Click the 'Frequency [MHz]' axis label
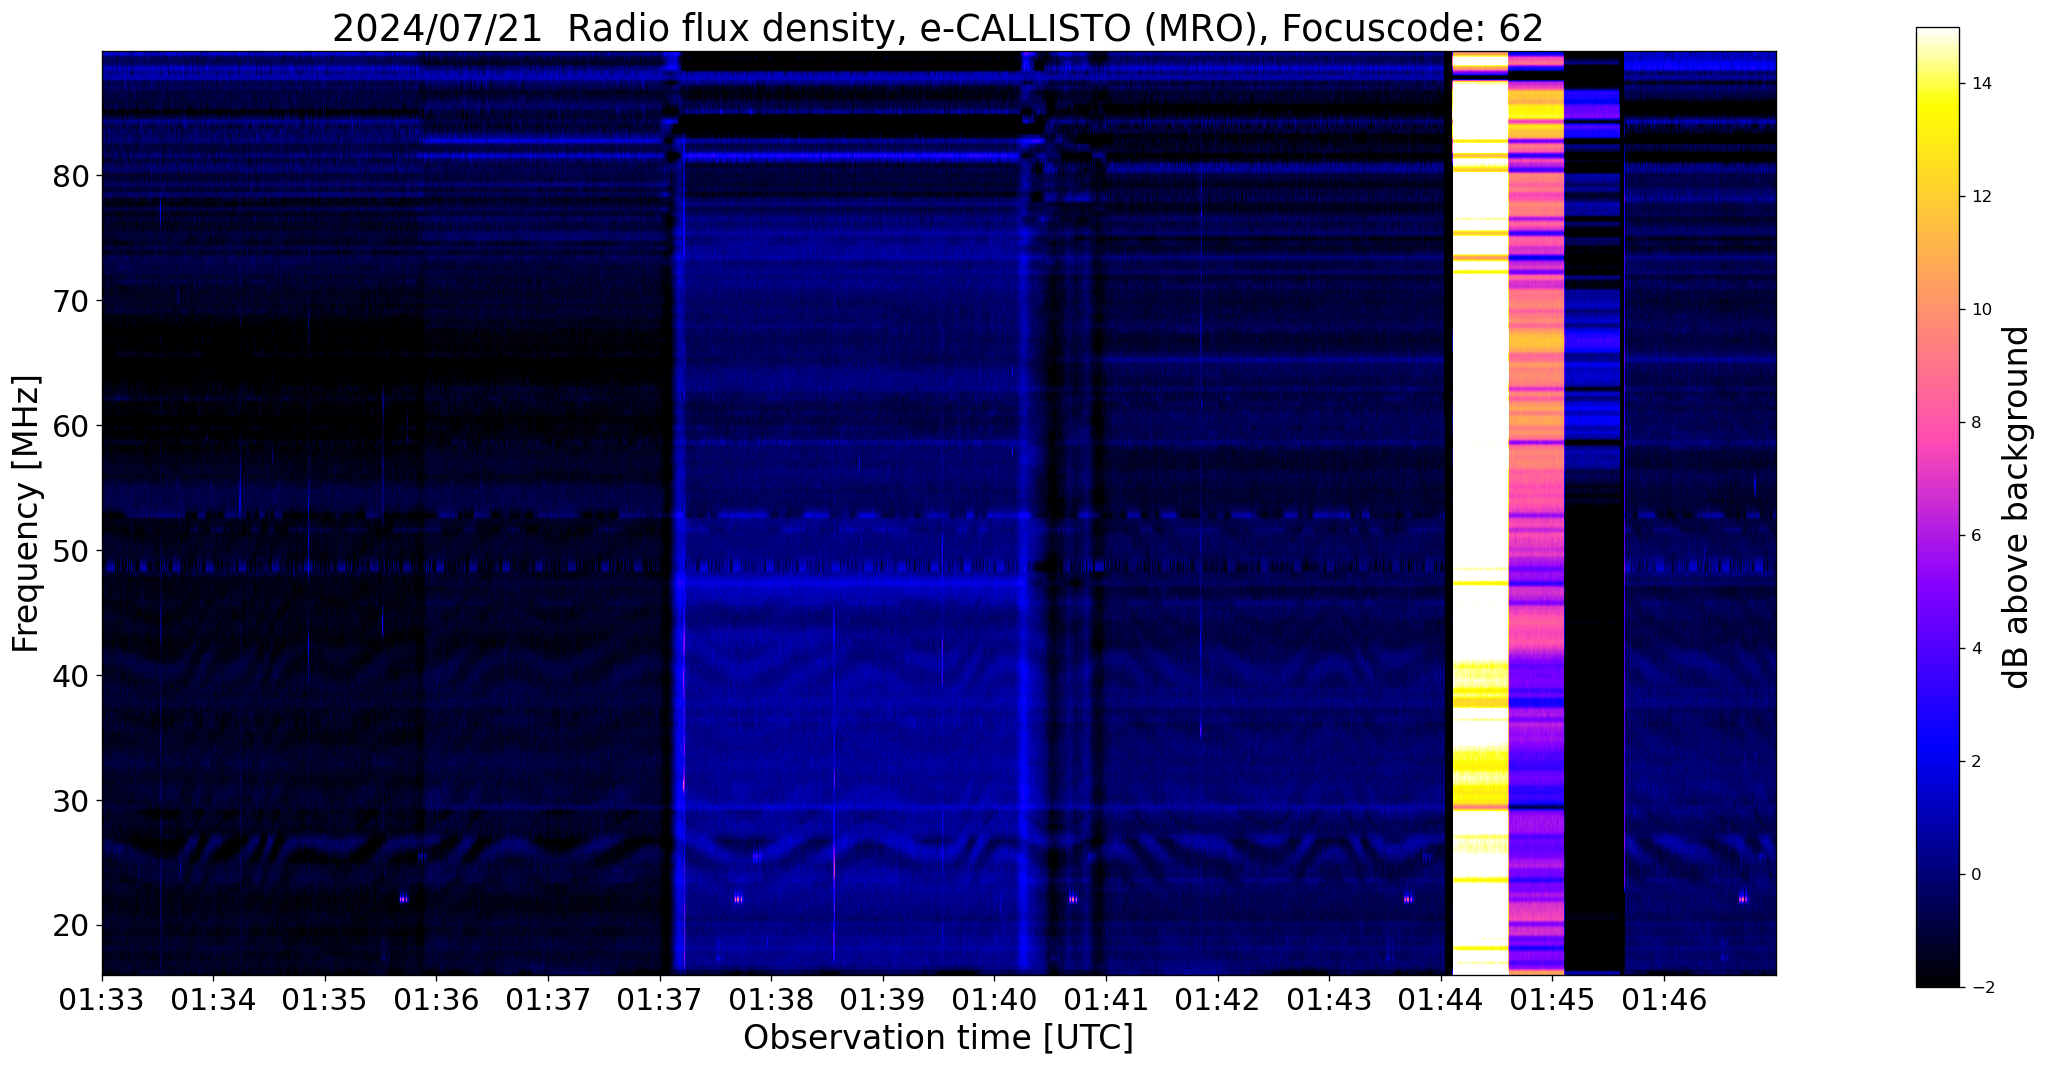Screen dimensions: 2047x1067 [26, 514]
